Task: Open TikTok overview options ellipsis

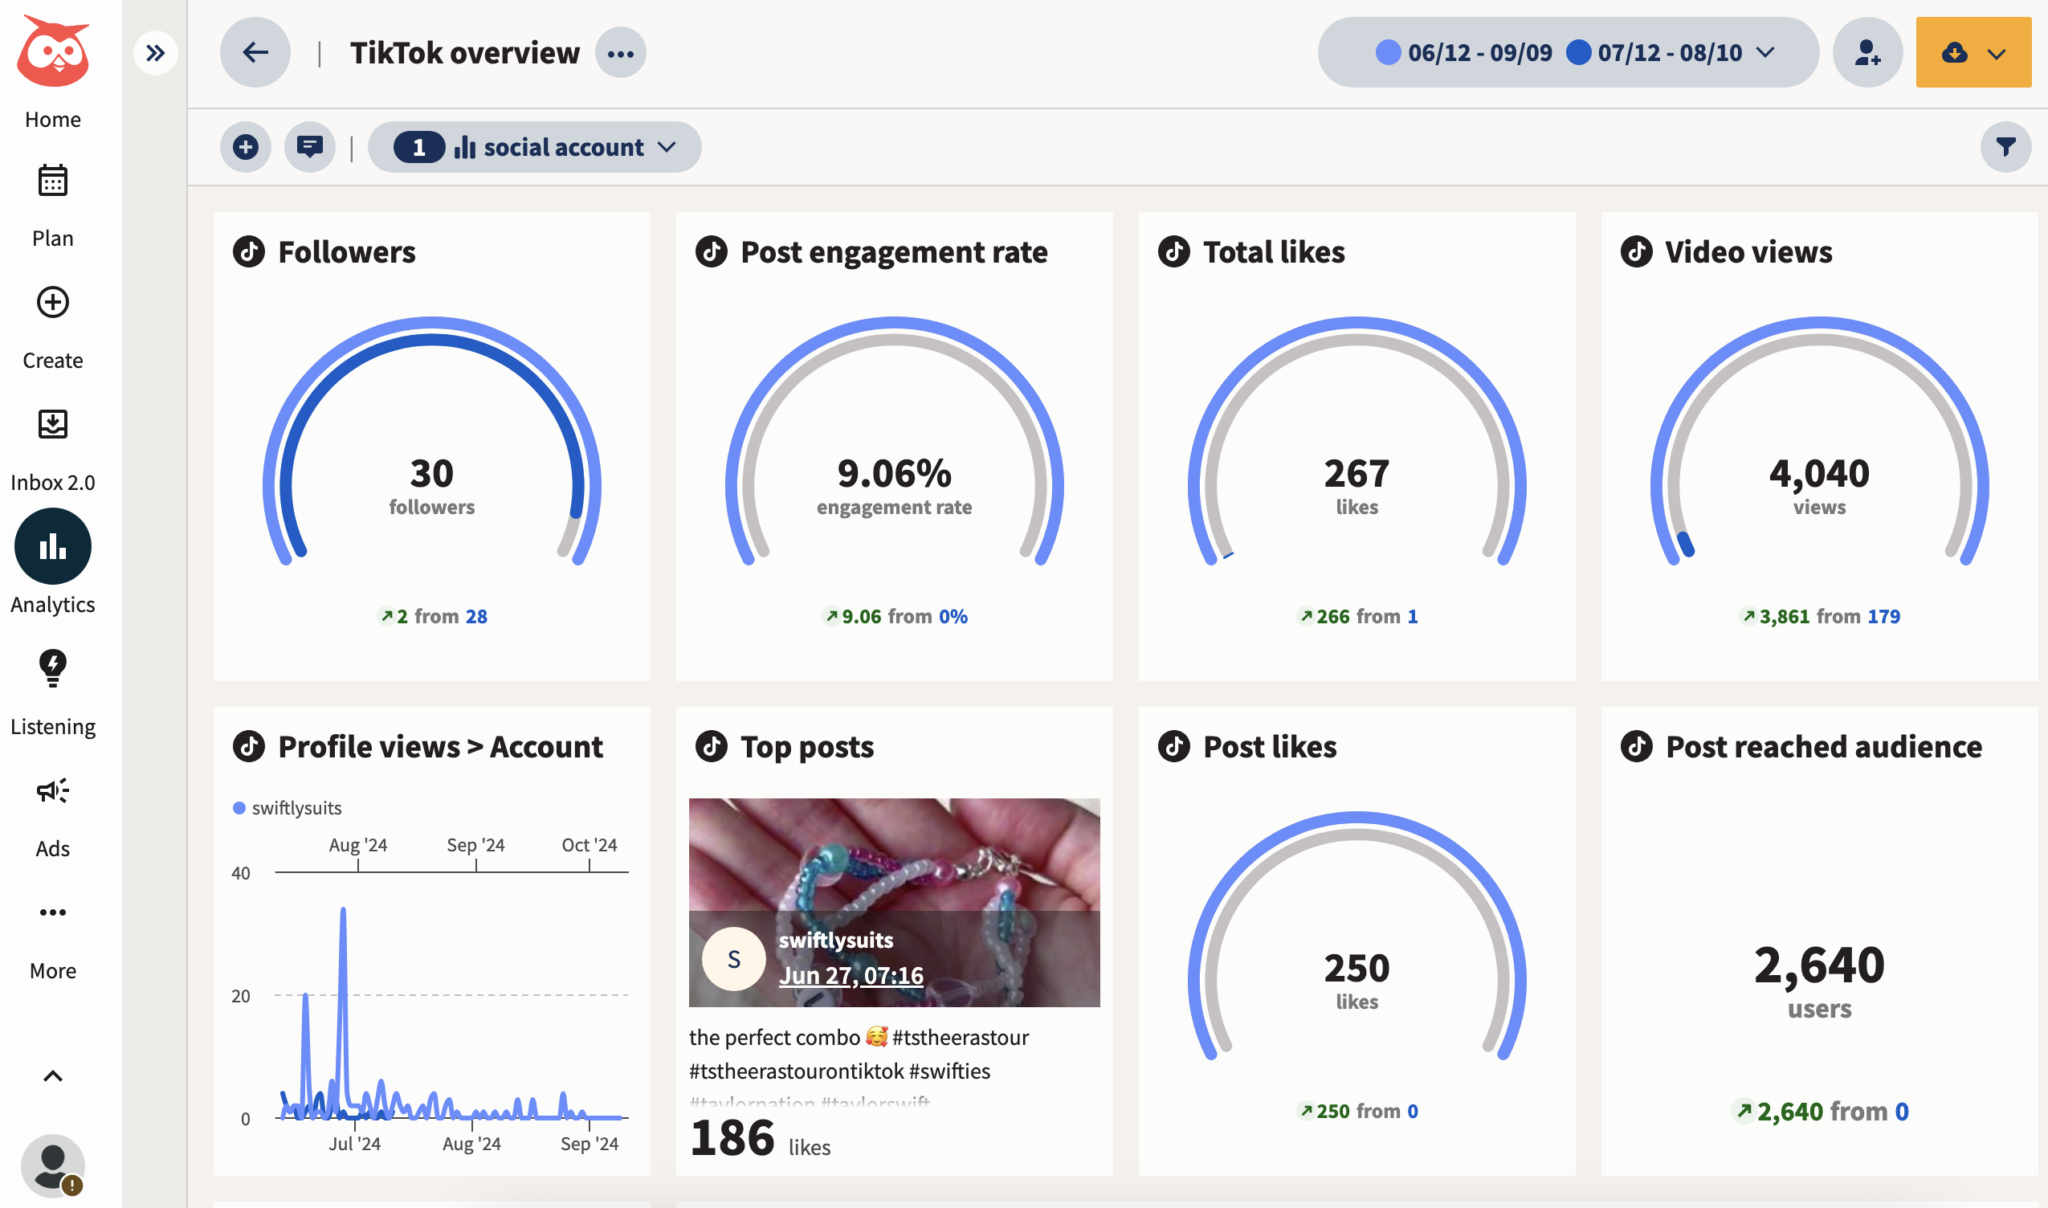Action: pos(620,53)
